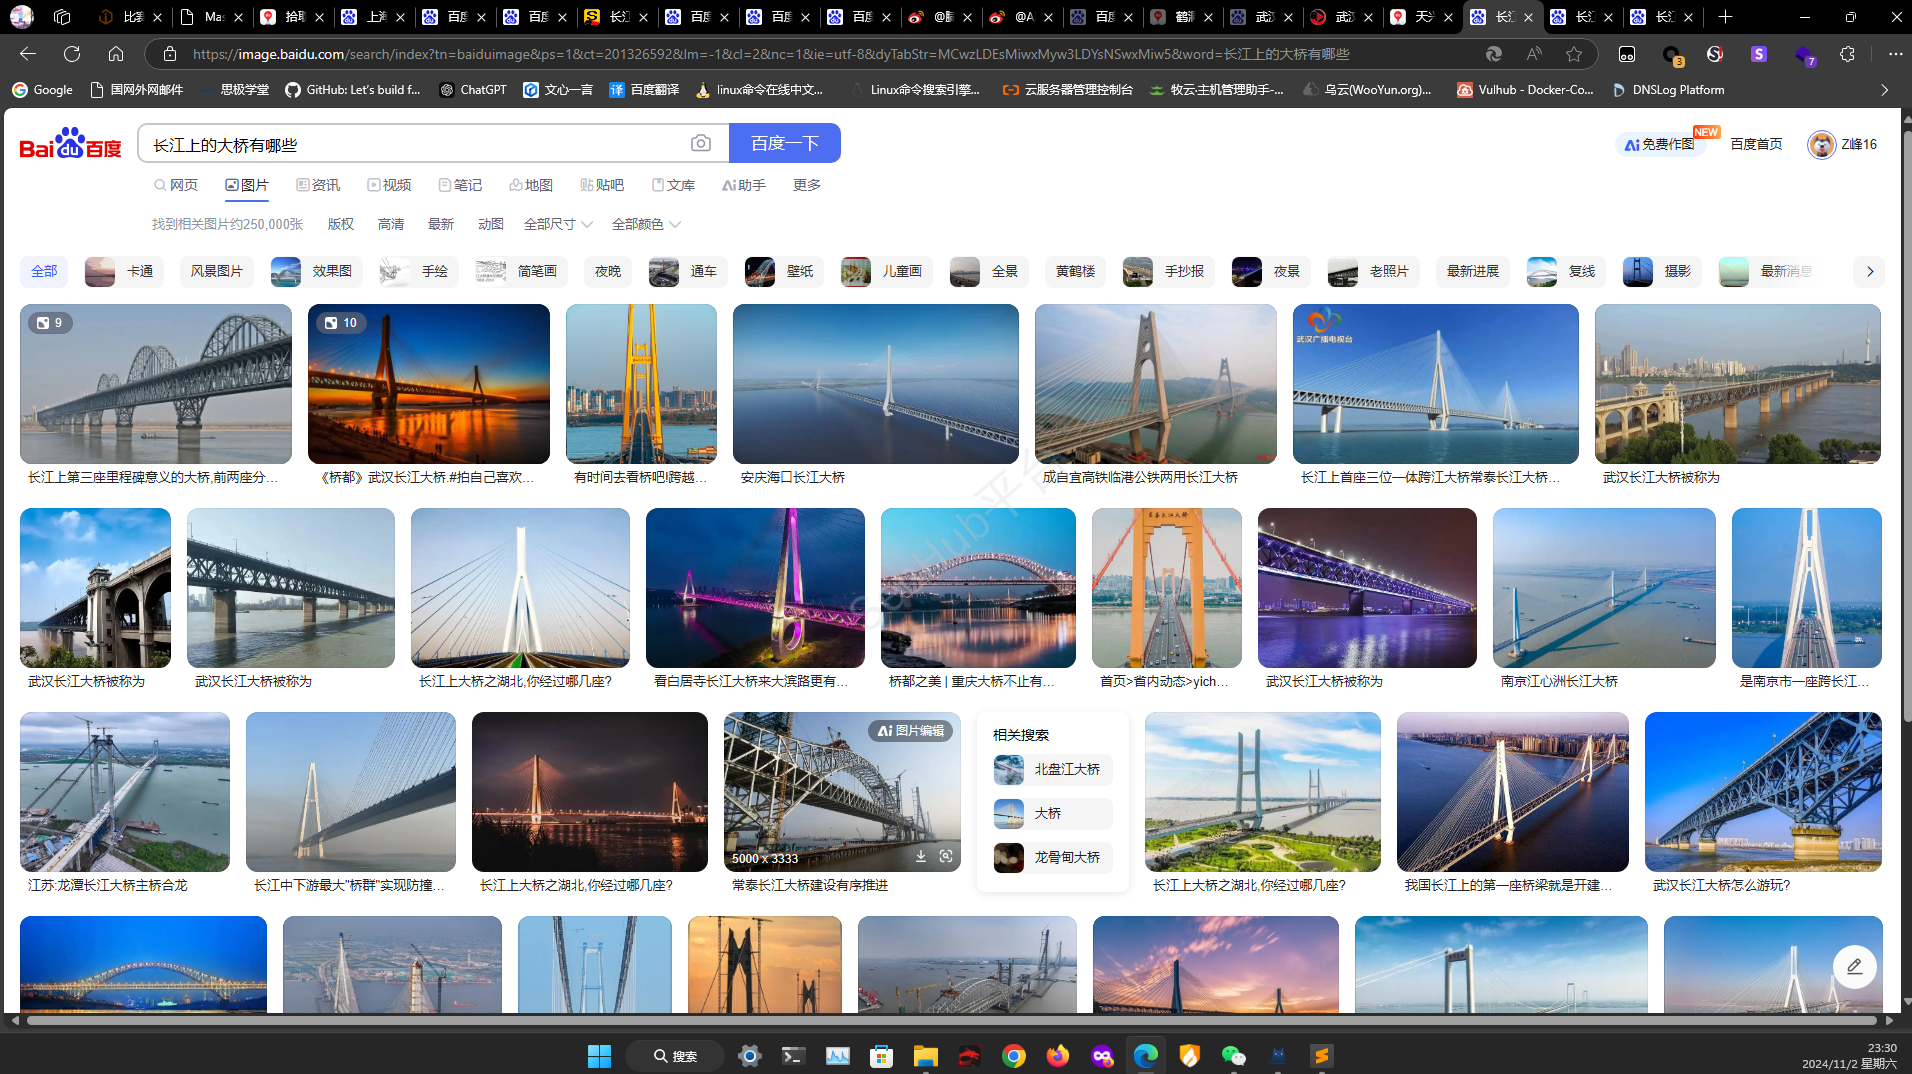Switch to the 资讯 search tab
The height and width of the screenshot is (1074, 1912).
(x=318, y=185)
